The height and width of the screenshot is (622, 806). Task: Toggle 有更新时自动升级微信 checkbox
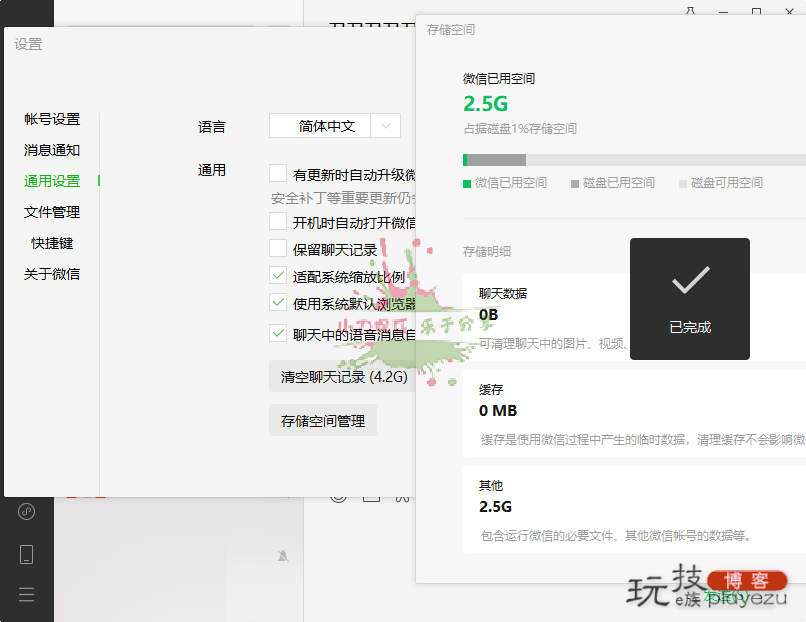coord(278,173)
